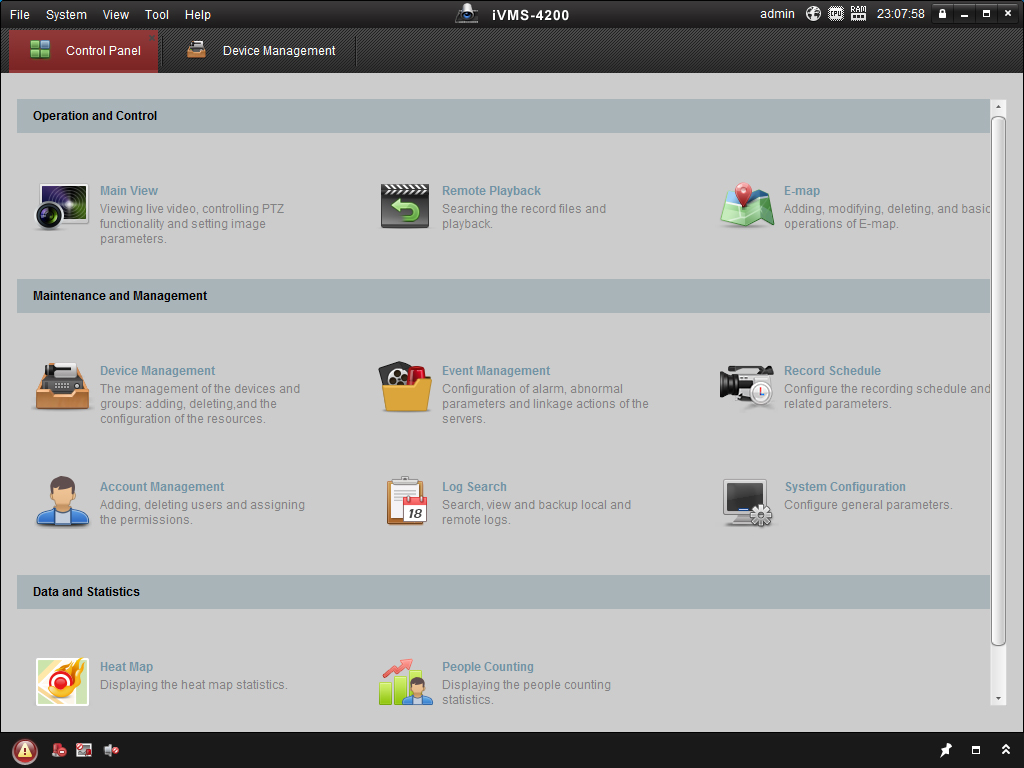Switch to the Control Panel tab
The image size is (1024, 768).
tap(84, 51)
